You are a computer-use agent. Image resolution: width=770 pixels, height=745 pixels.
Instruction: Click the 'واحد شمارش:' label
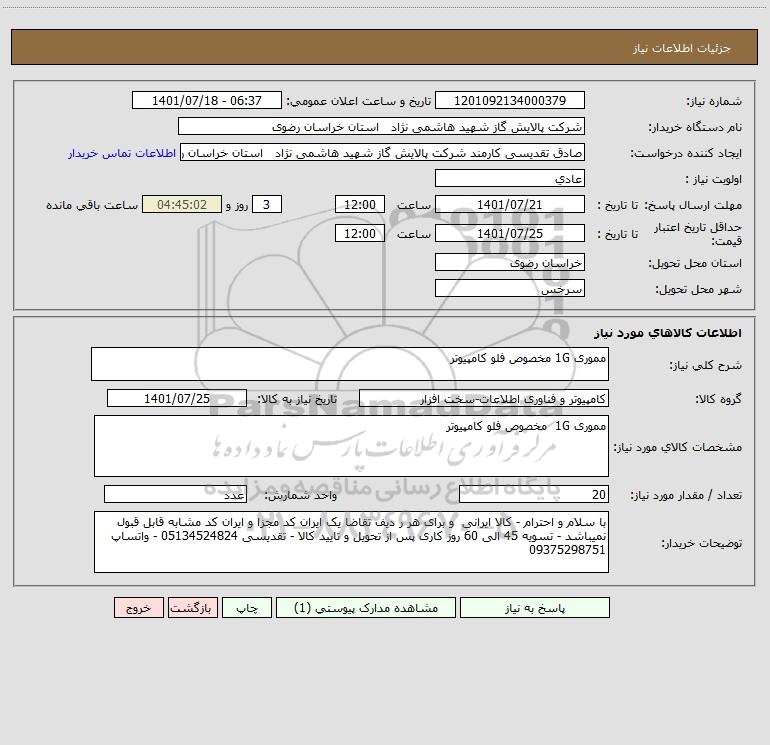(301, 495)
